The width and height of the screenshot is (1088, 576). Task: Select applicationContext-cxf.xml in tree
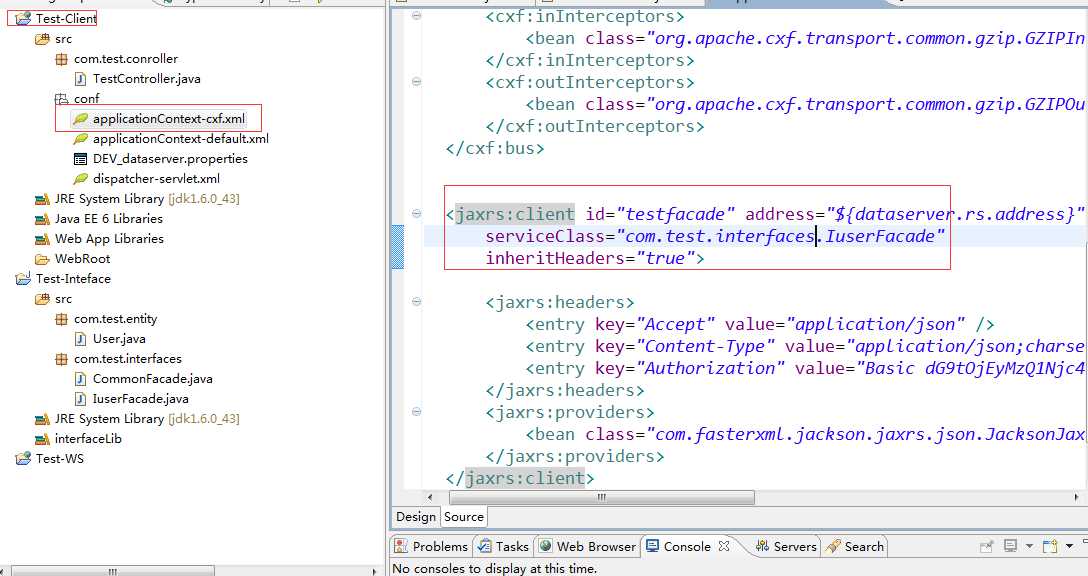[x=169, y=119]
